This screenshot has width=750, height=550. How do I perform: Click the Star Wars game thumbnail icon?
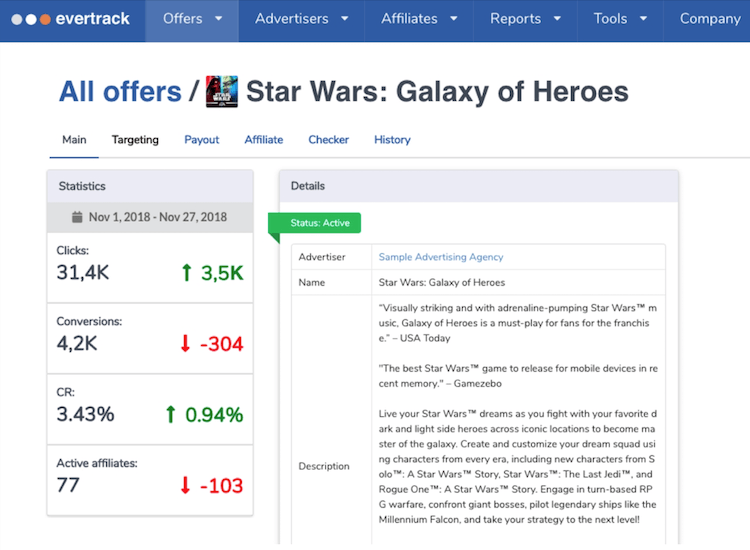pyautogui.click(x=221, y=91)
